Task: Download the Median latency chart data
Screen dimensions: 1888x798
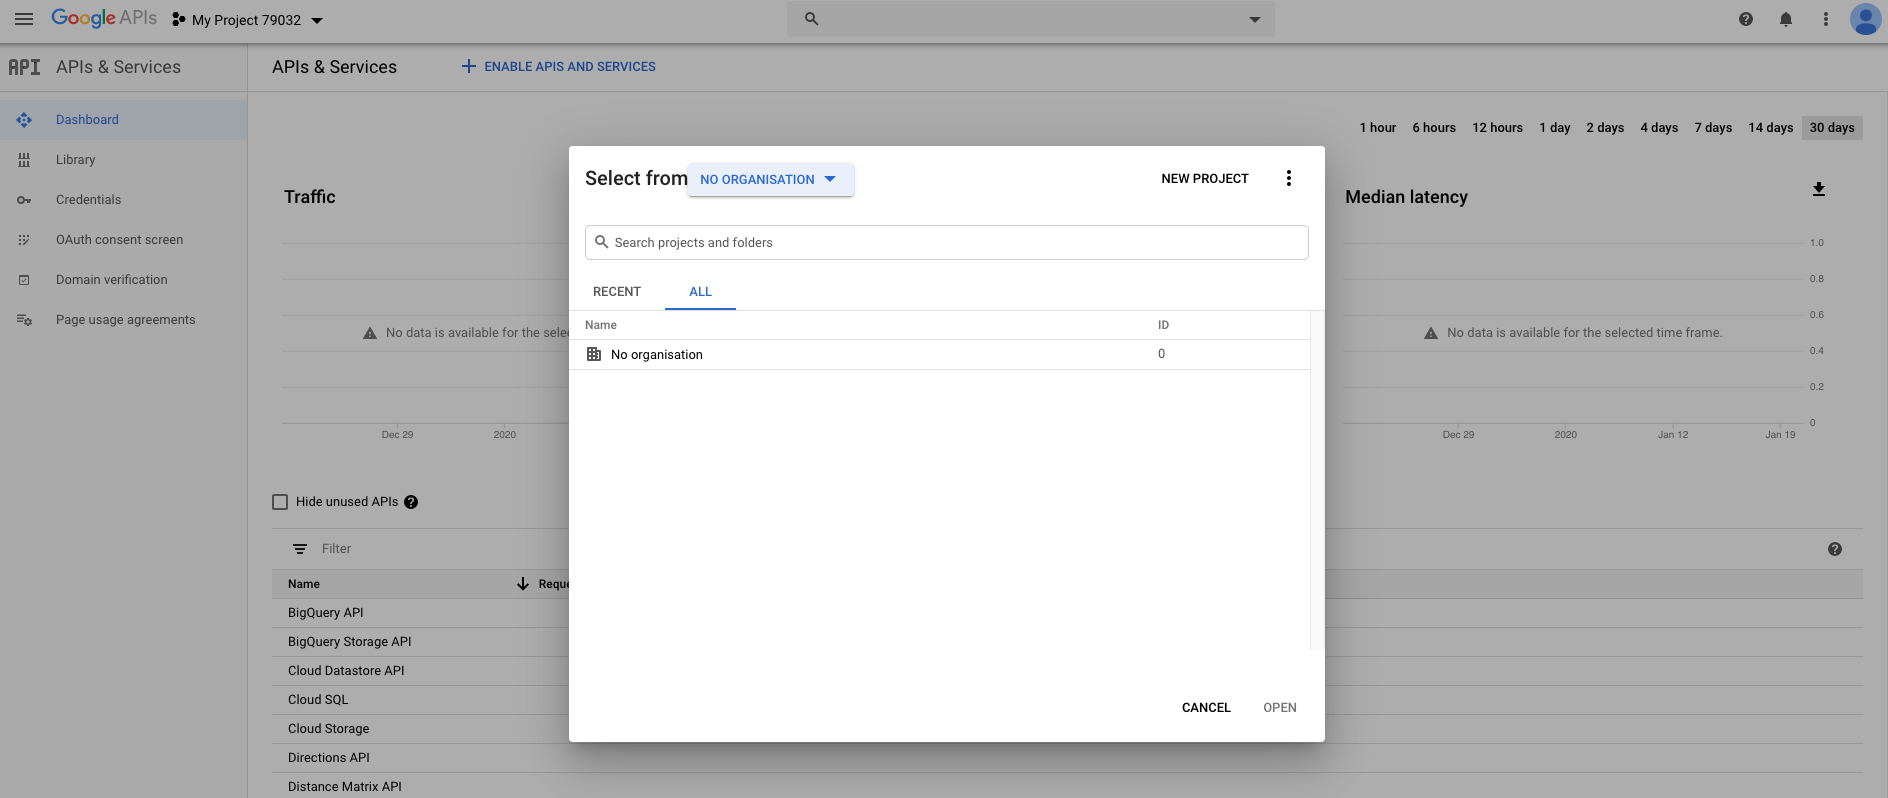Action: pos(1819,189)
